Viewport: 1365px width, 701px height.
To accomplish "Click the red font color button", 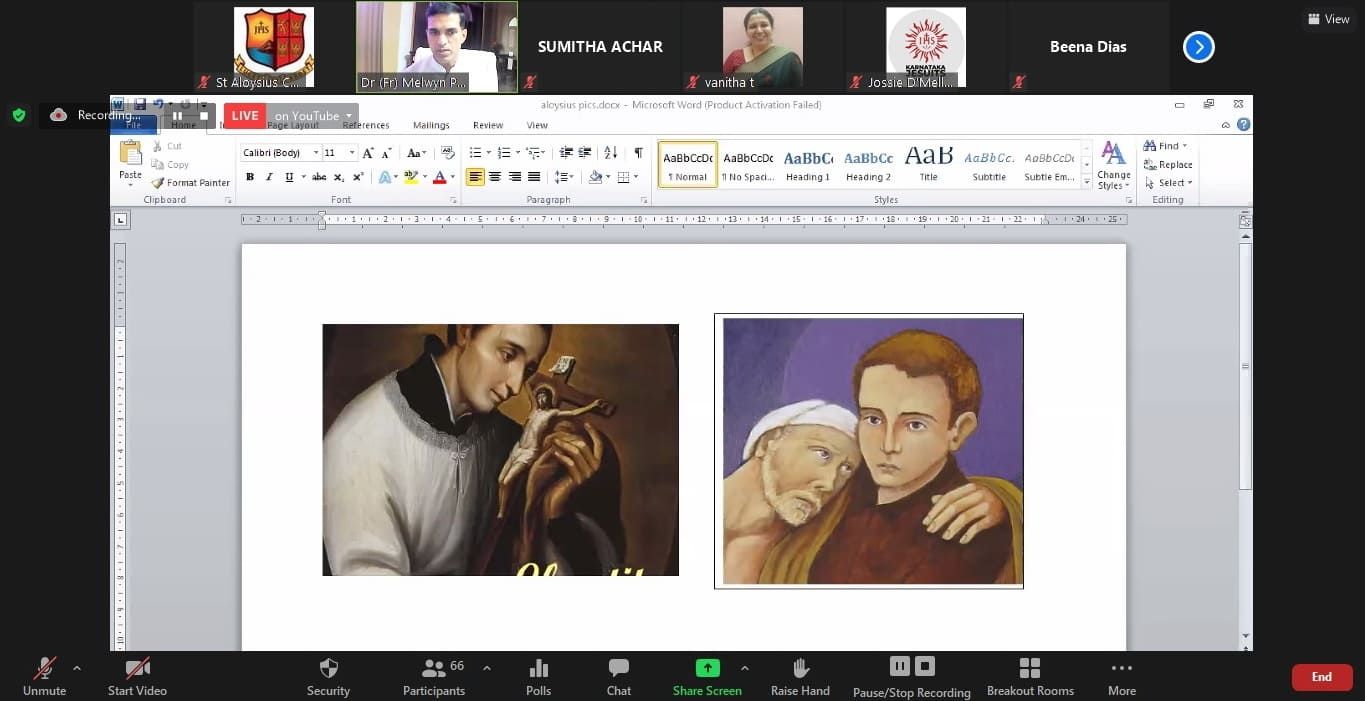I will [x=439, y=177].
